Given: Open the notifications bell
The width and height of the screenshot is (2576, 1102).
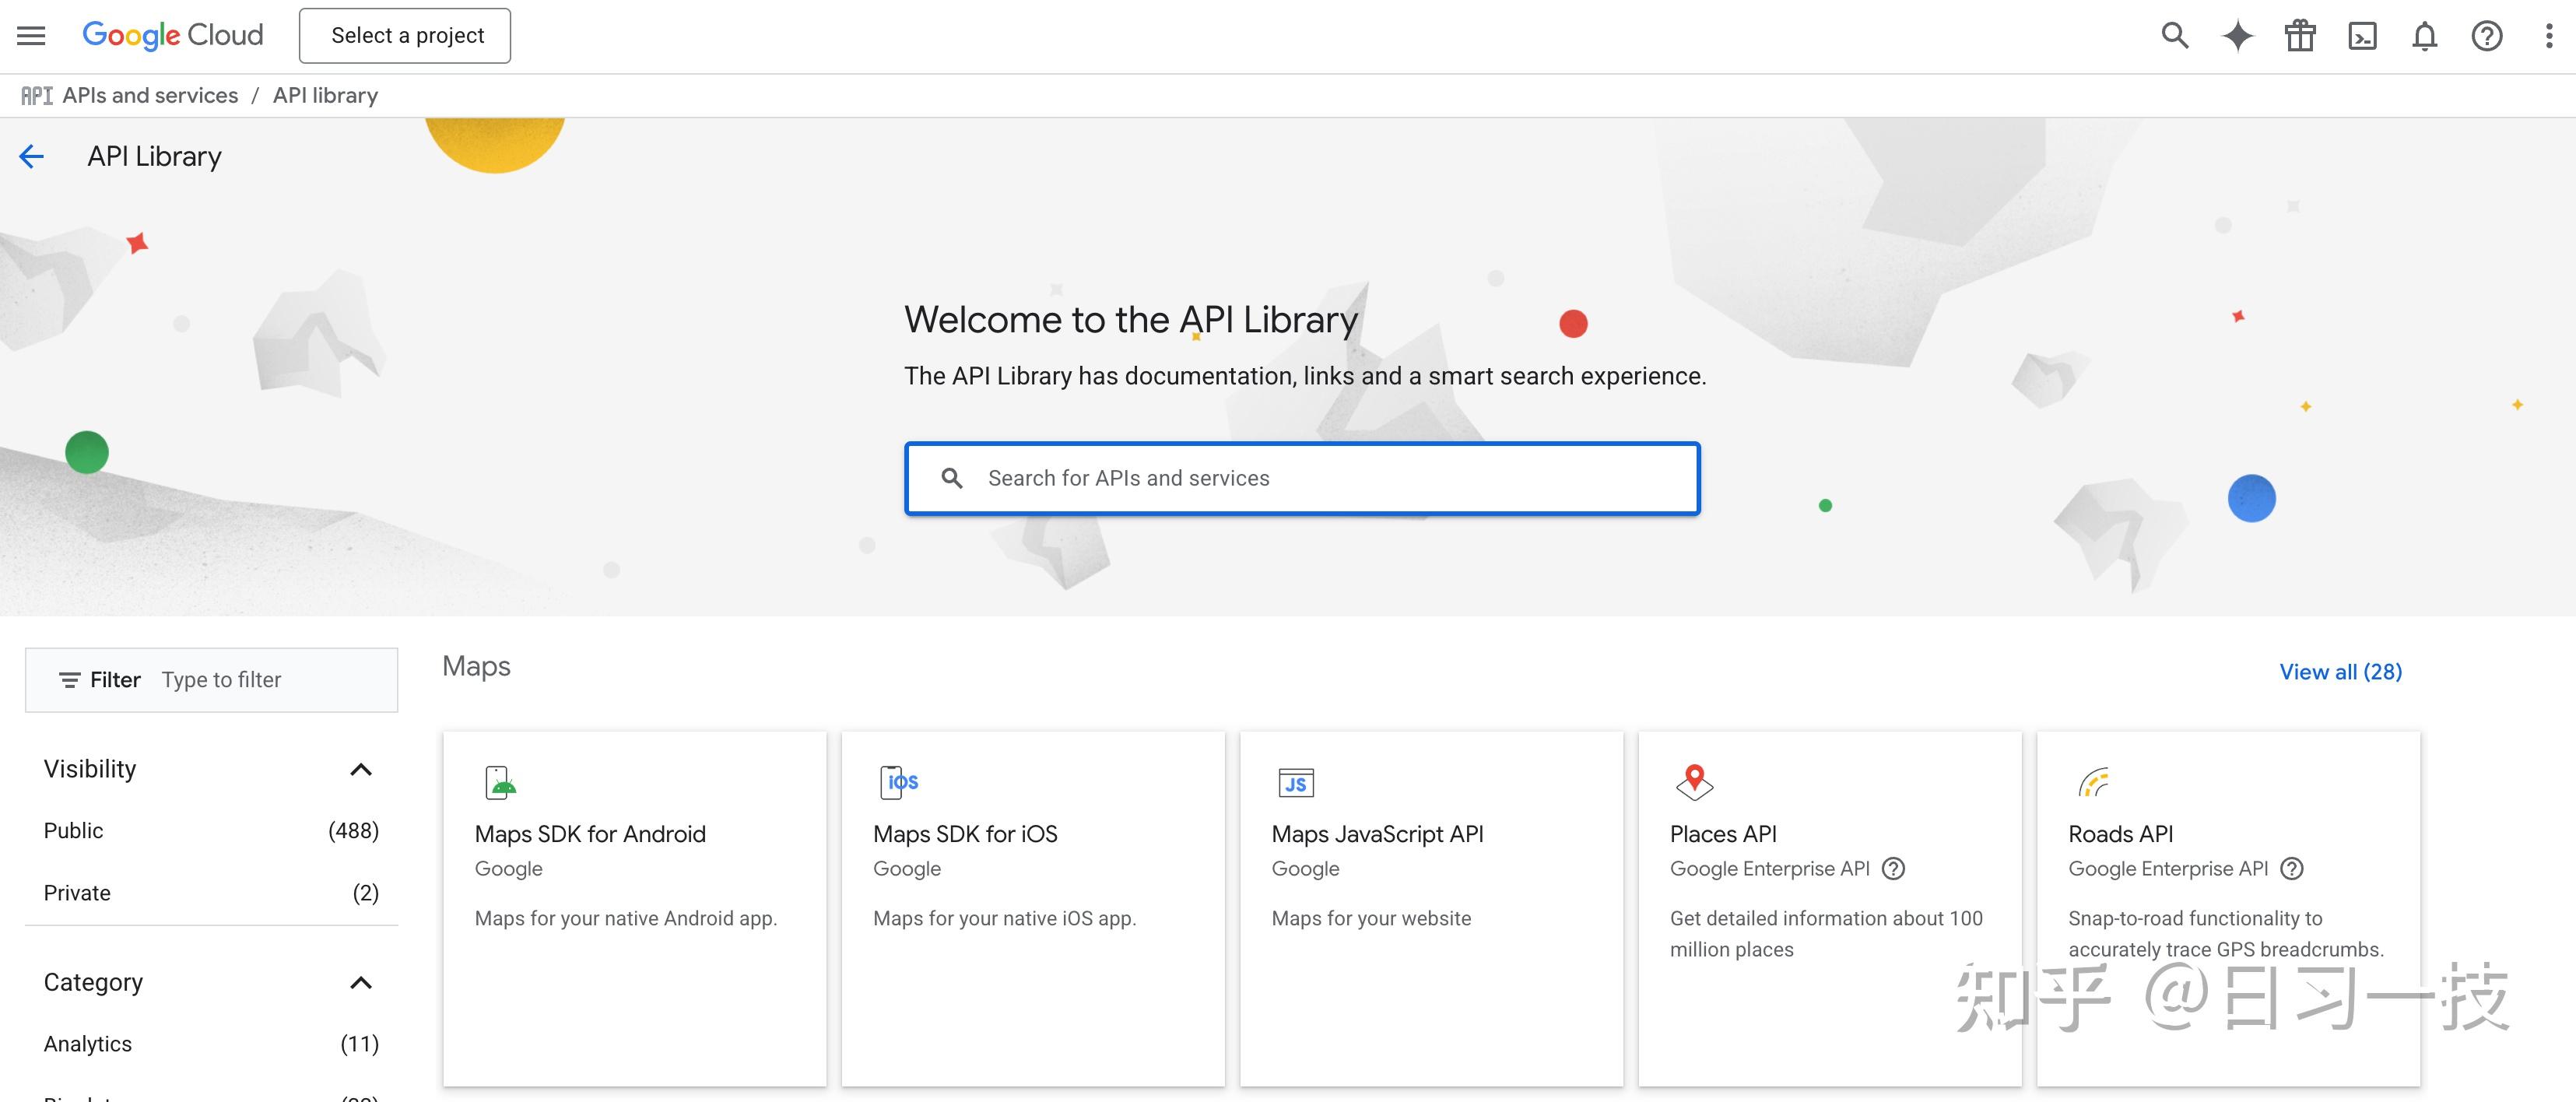Looking at the screenshot, I should (2424, 37).
